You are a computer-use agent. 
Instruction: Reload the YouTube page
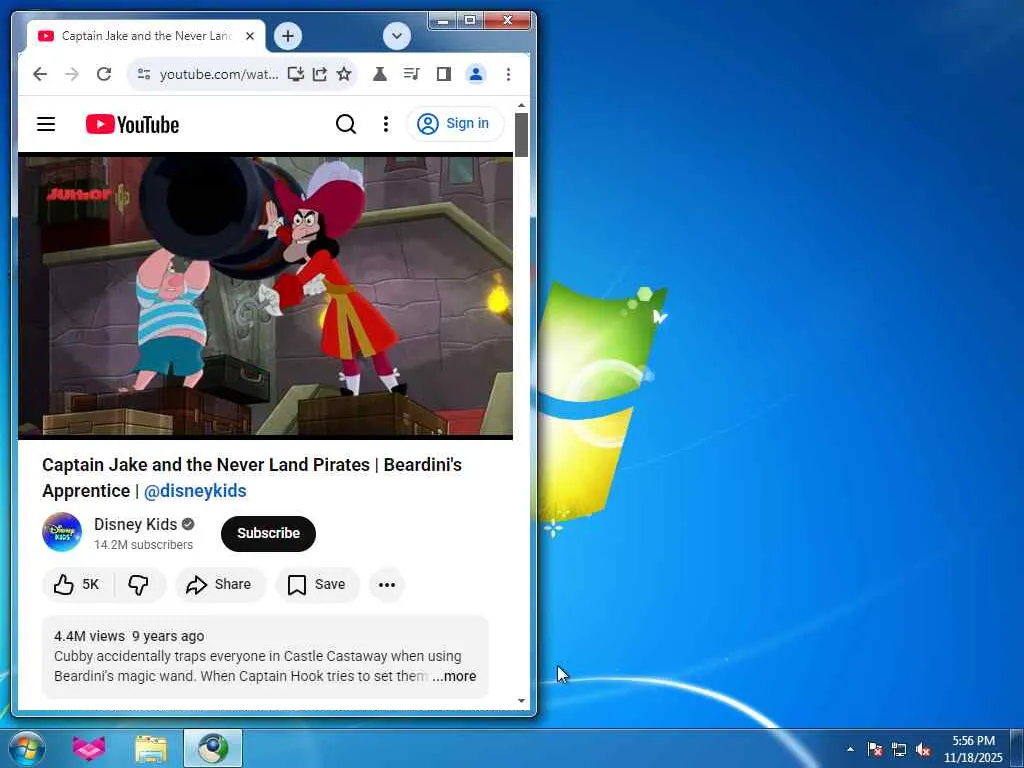104,74
